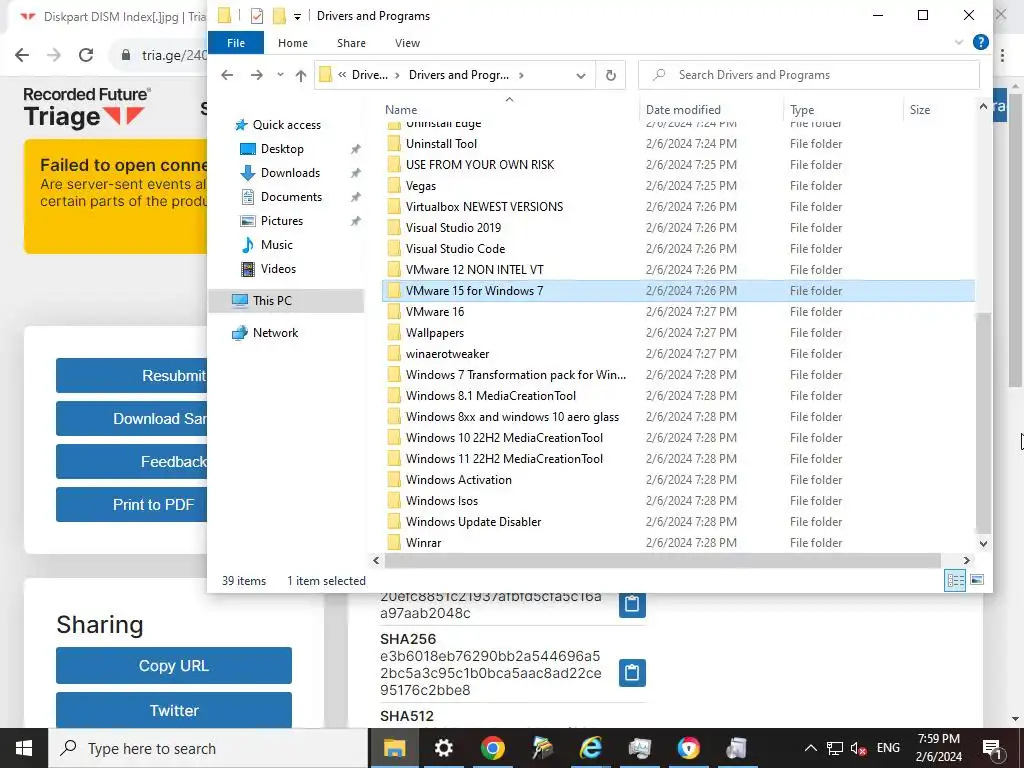The width and height of the screenshot is (1024, 768).
Task: Copy the SHA256 hash with its clipboard icon
Action: (x=632, y=673)
